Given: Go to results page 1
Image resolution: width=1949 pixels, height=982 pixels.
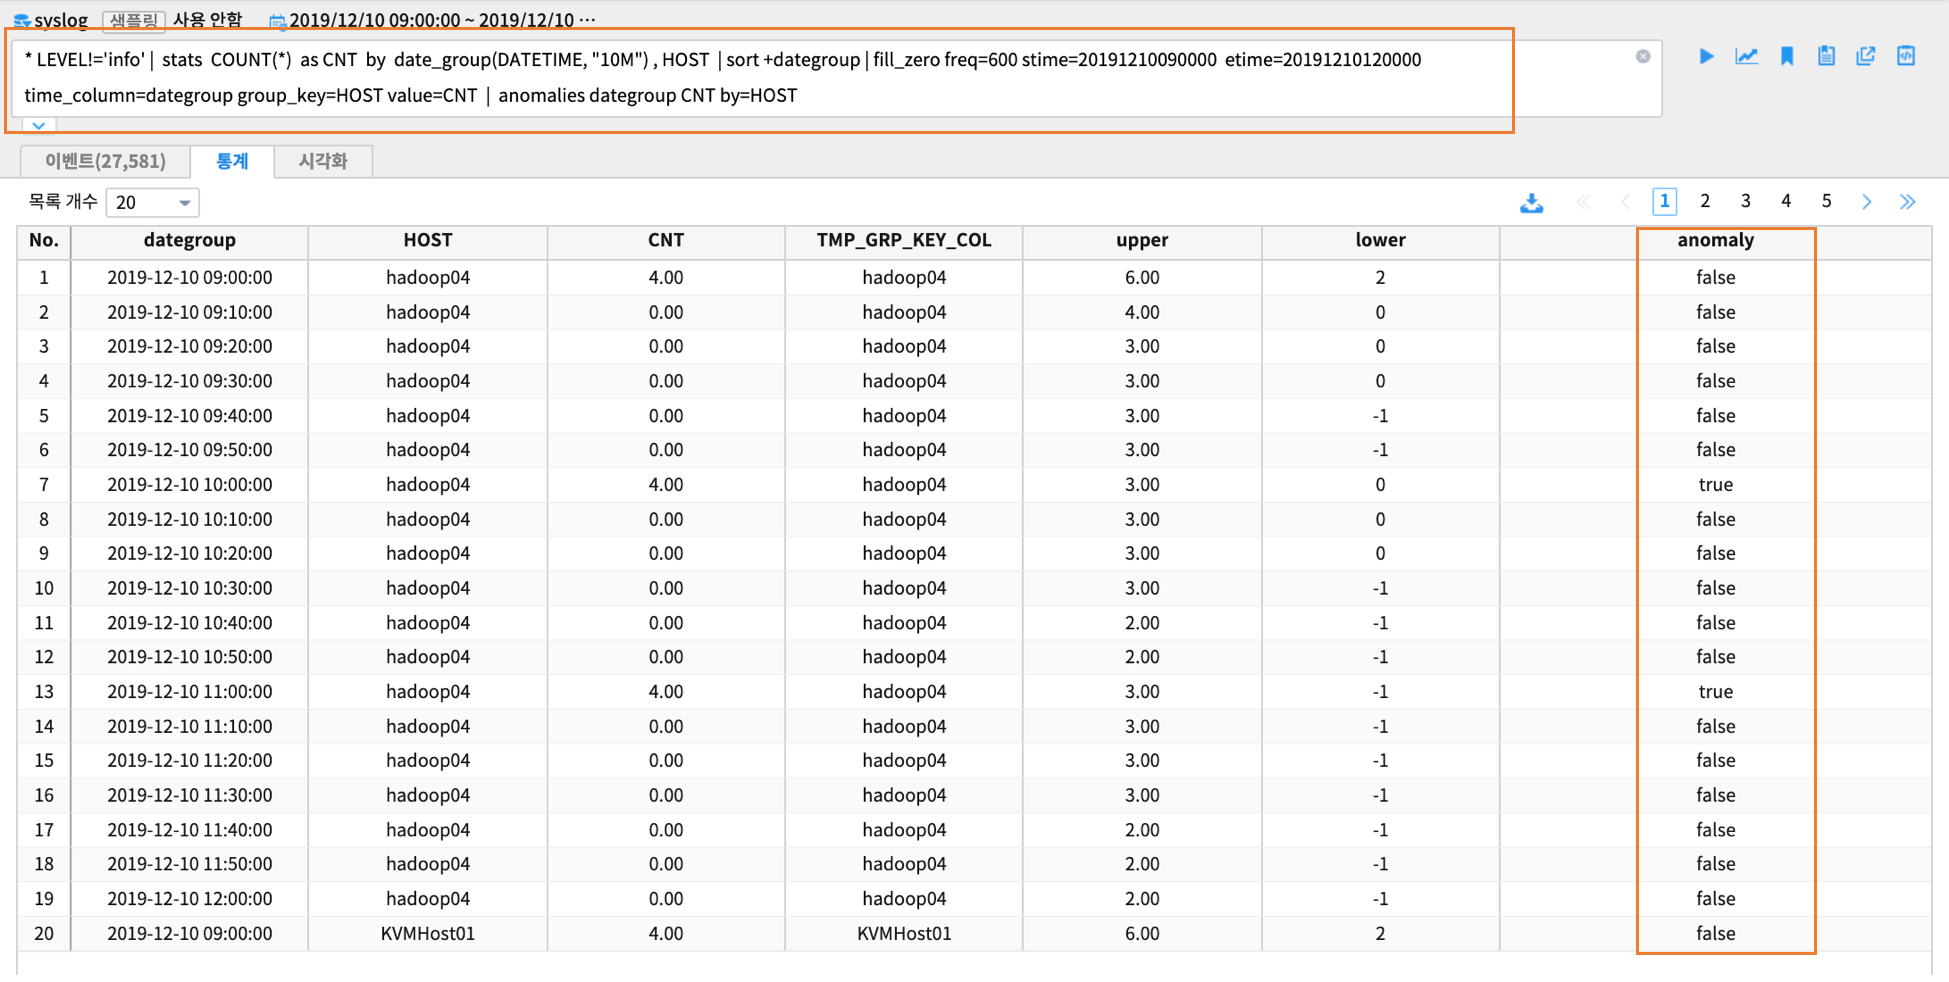Looking at the screenshot, I should pos(1664,201).
